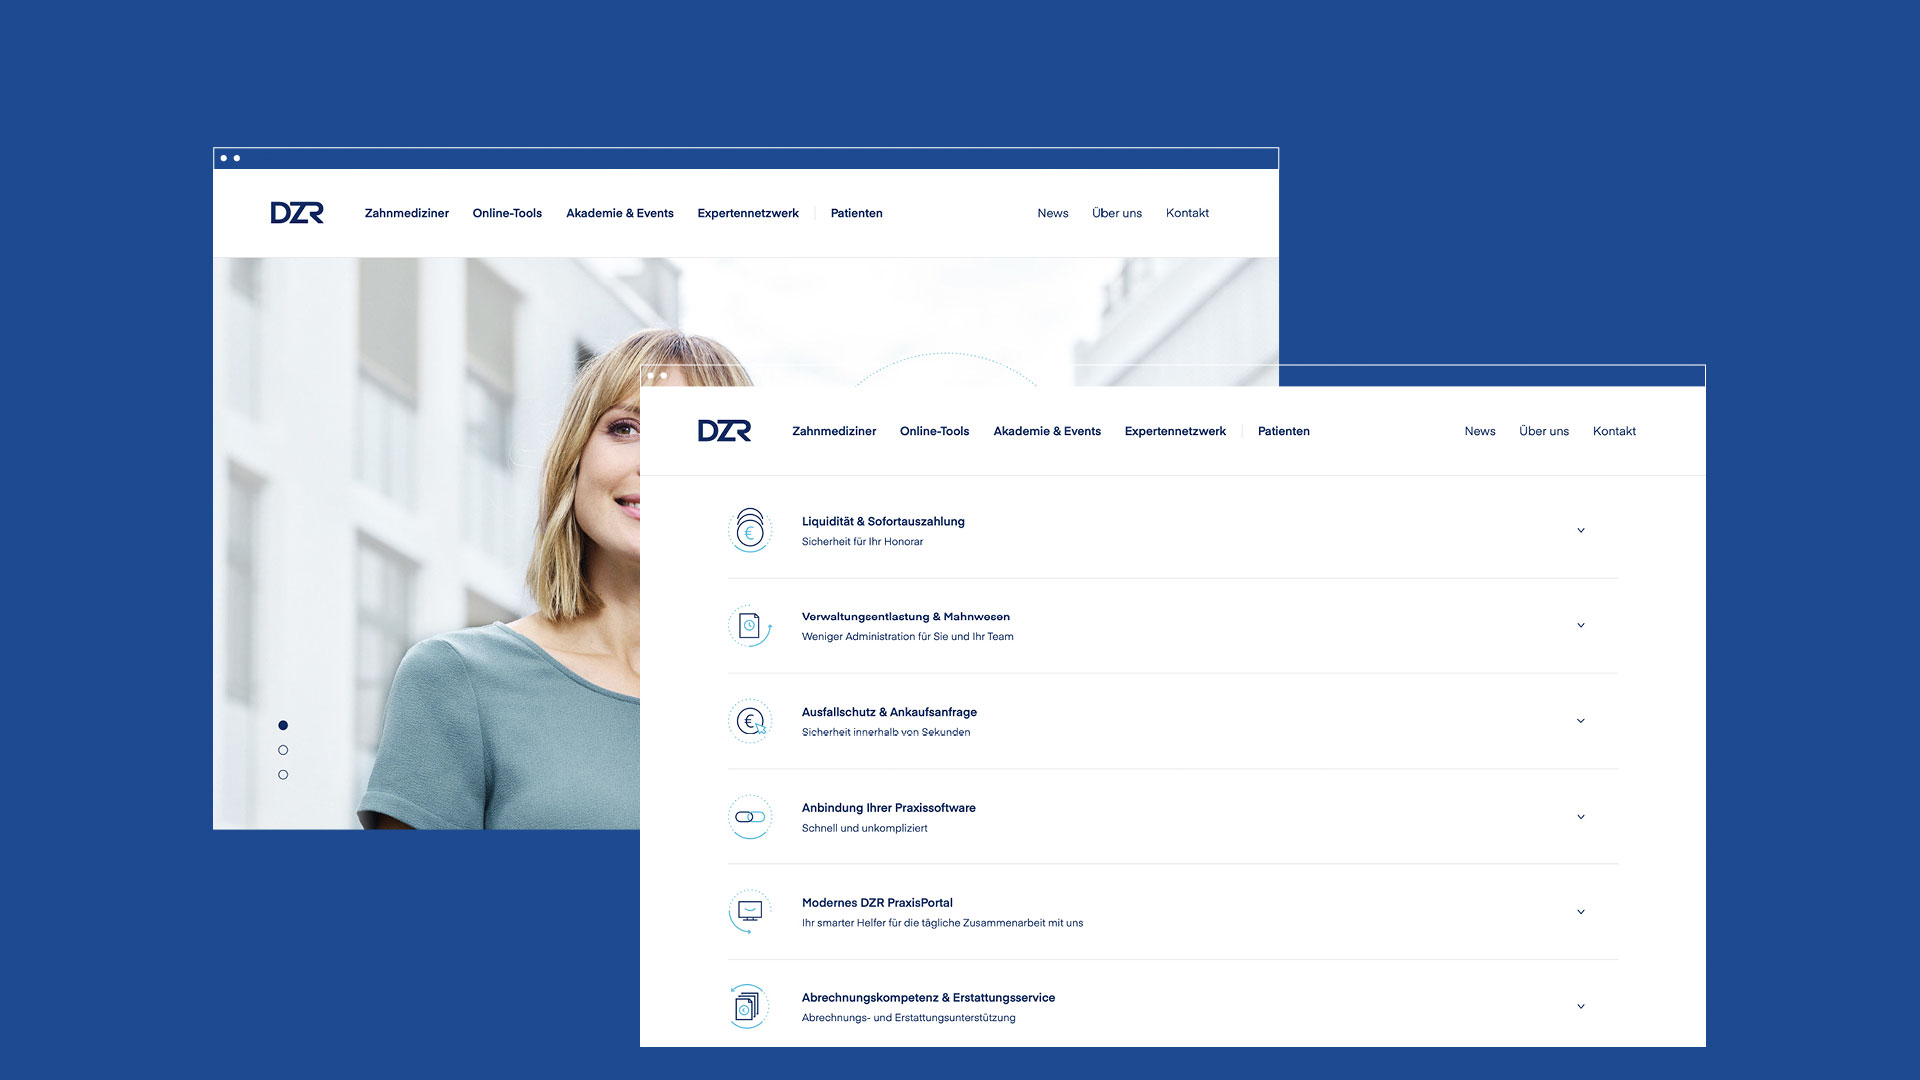The width and height of the screenshot is (1920, 1080).
Task: Click 'Abrechnungs- und Erstattungsunterstützung' subtitle
Action: point(908,1018)
